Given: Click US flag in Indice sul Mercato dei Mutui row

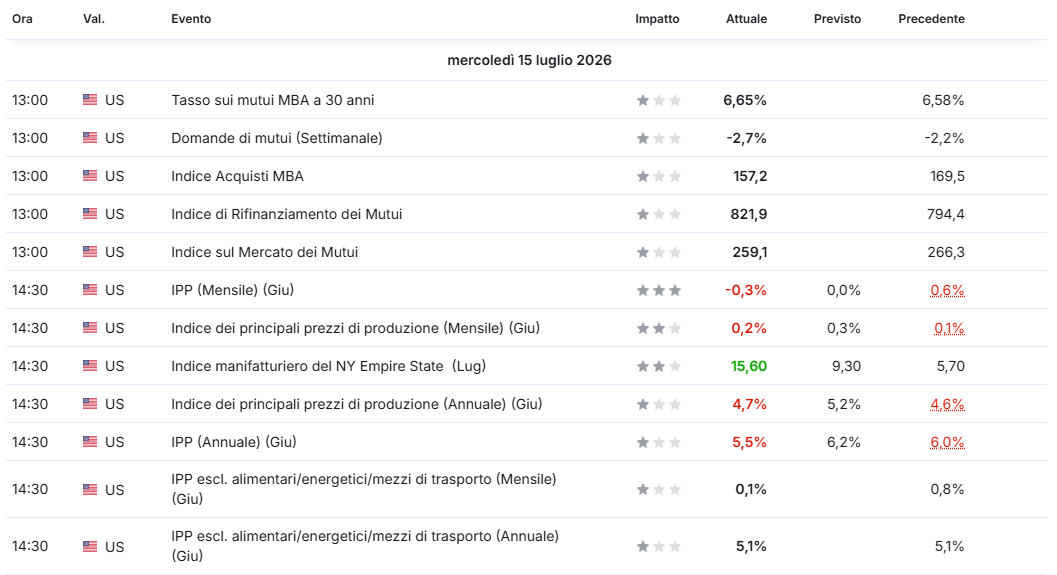Looking at the screenshot, I should [90, 251].
